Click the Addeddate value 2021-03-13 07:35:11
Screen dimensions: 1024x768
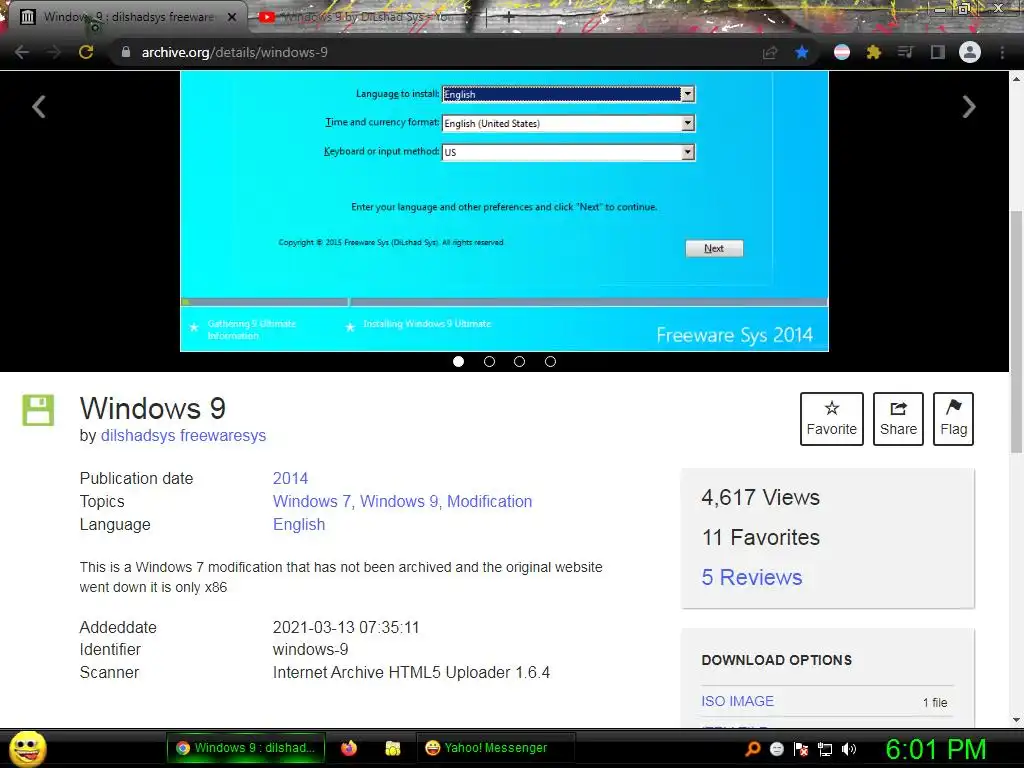click(x=345, y=628)
